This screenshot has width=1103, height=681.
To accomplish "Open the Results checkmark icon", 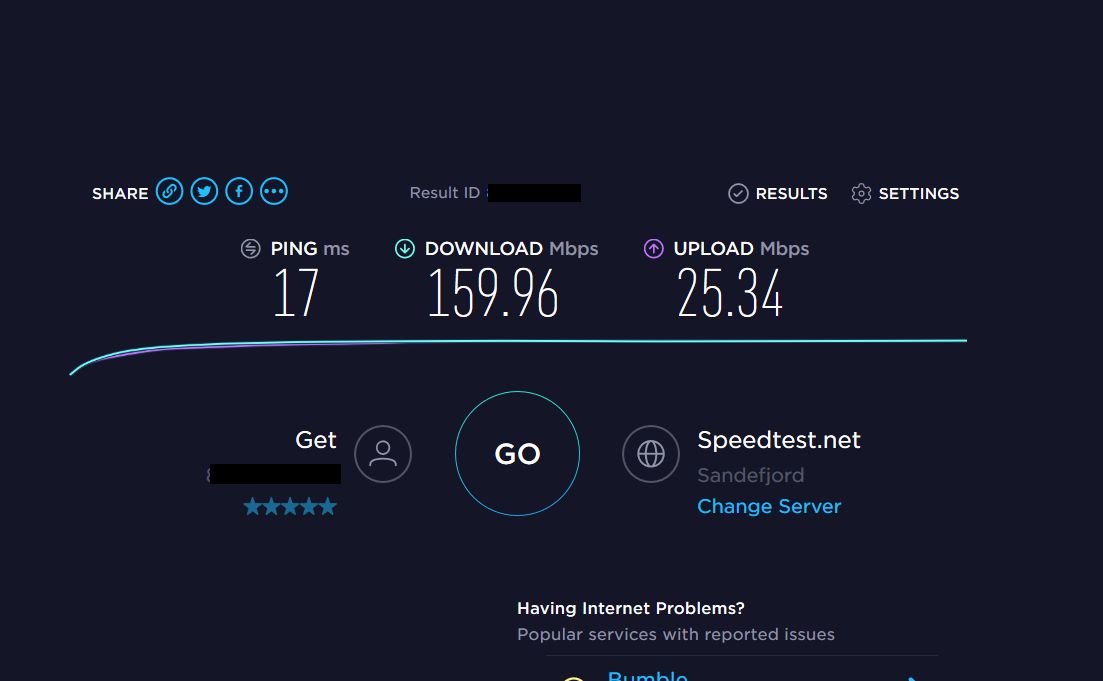I will (x=738, y=193).
